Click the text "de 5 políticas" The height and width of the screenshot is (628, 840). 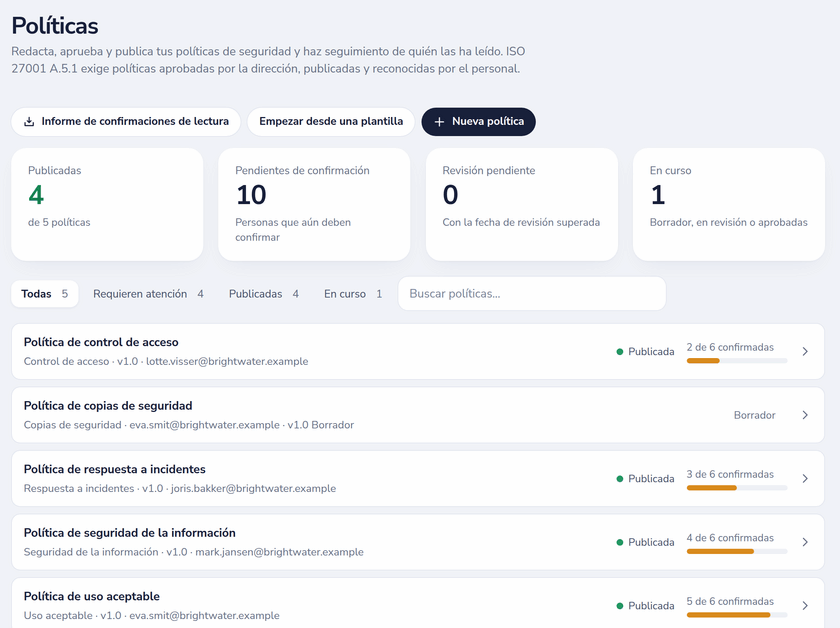tap(59, 222)
